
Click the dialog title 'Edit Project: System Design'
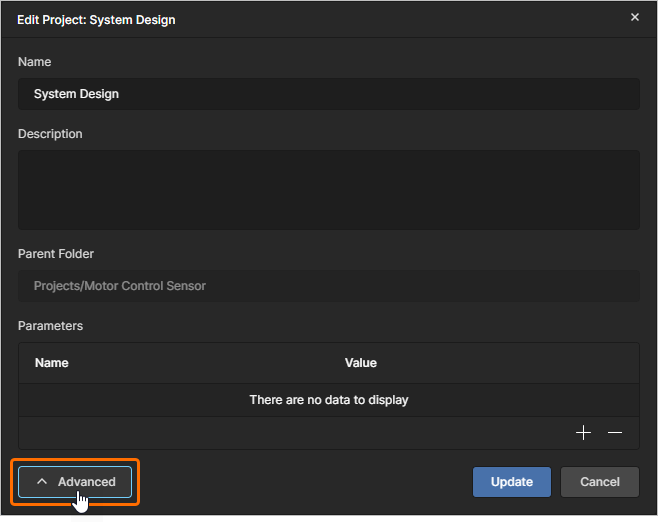(96, 19)
